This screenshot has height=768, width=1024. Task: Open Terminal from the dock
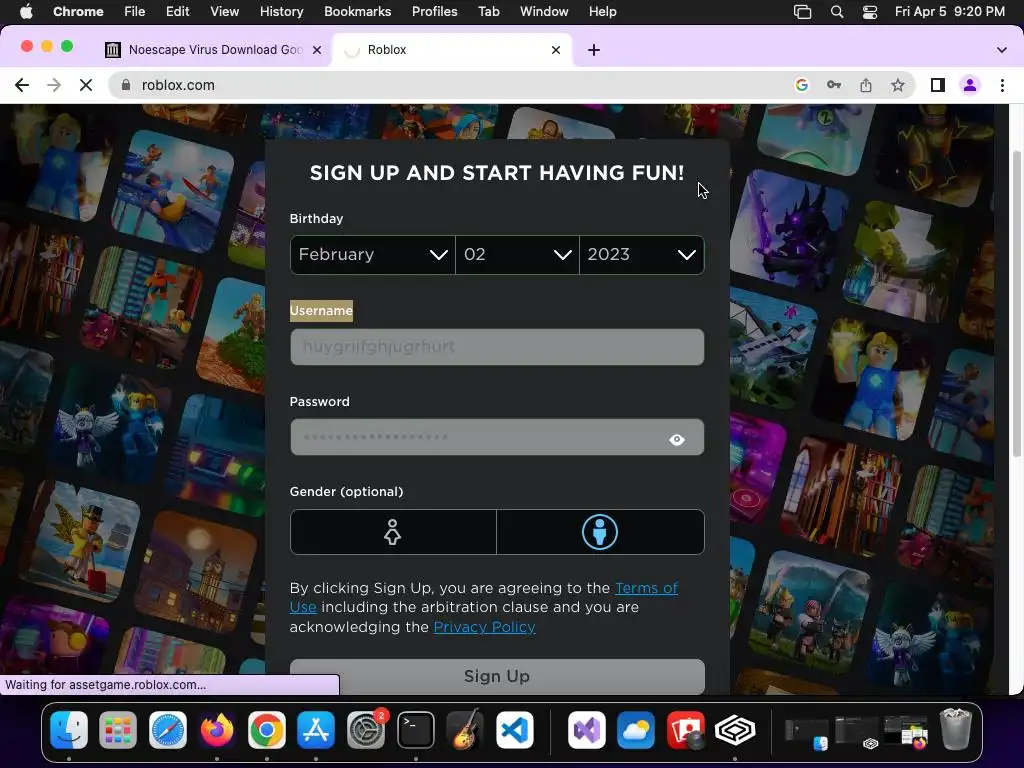pos(416,729)
